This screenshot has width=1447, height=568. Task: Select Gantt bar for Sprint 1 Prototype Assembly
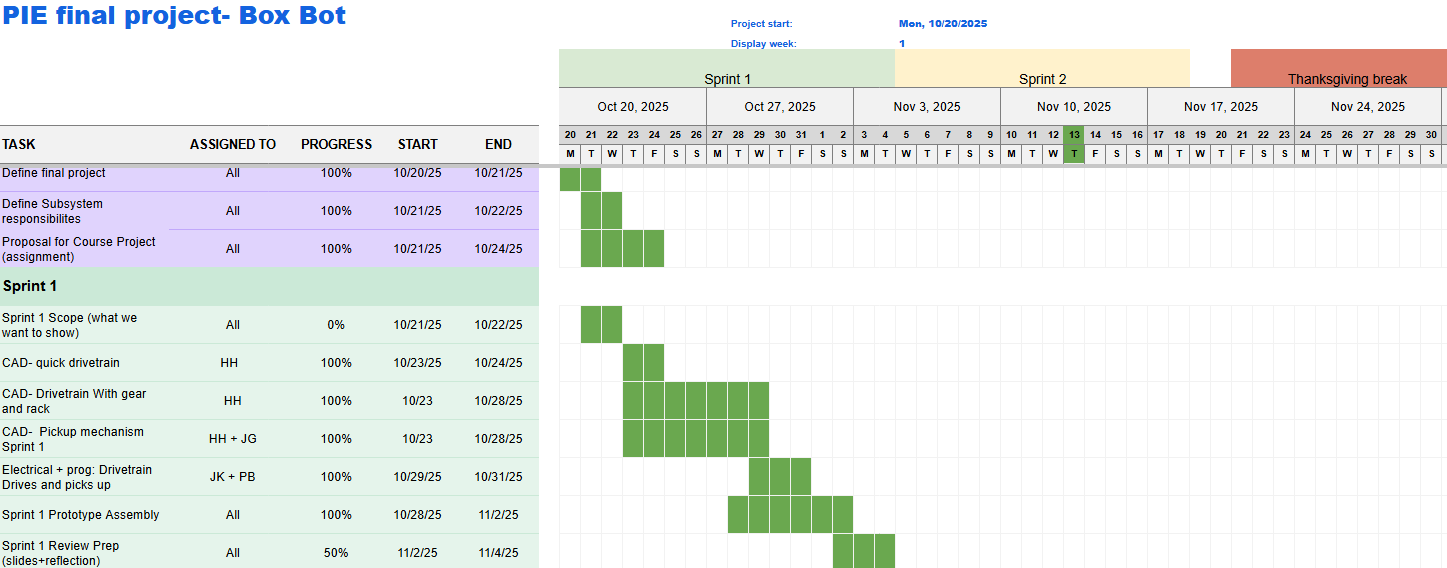tap(790, 515)
